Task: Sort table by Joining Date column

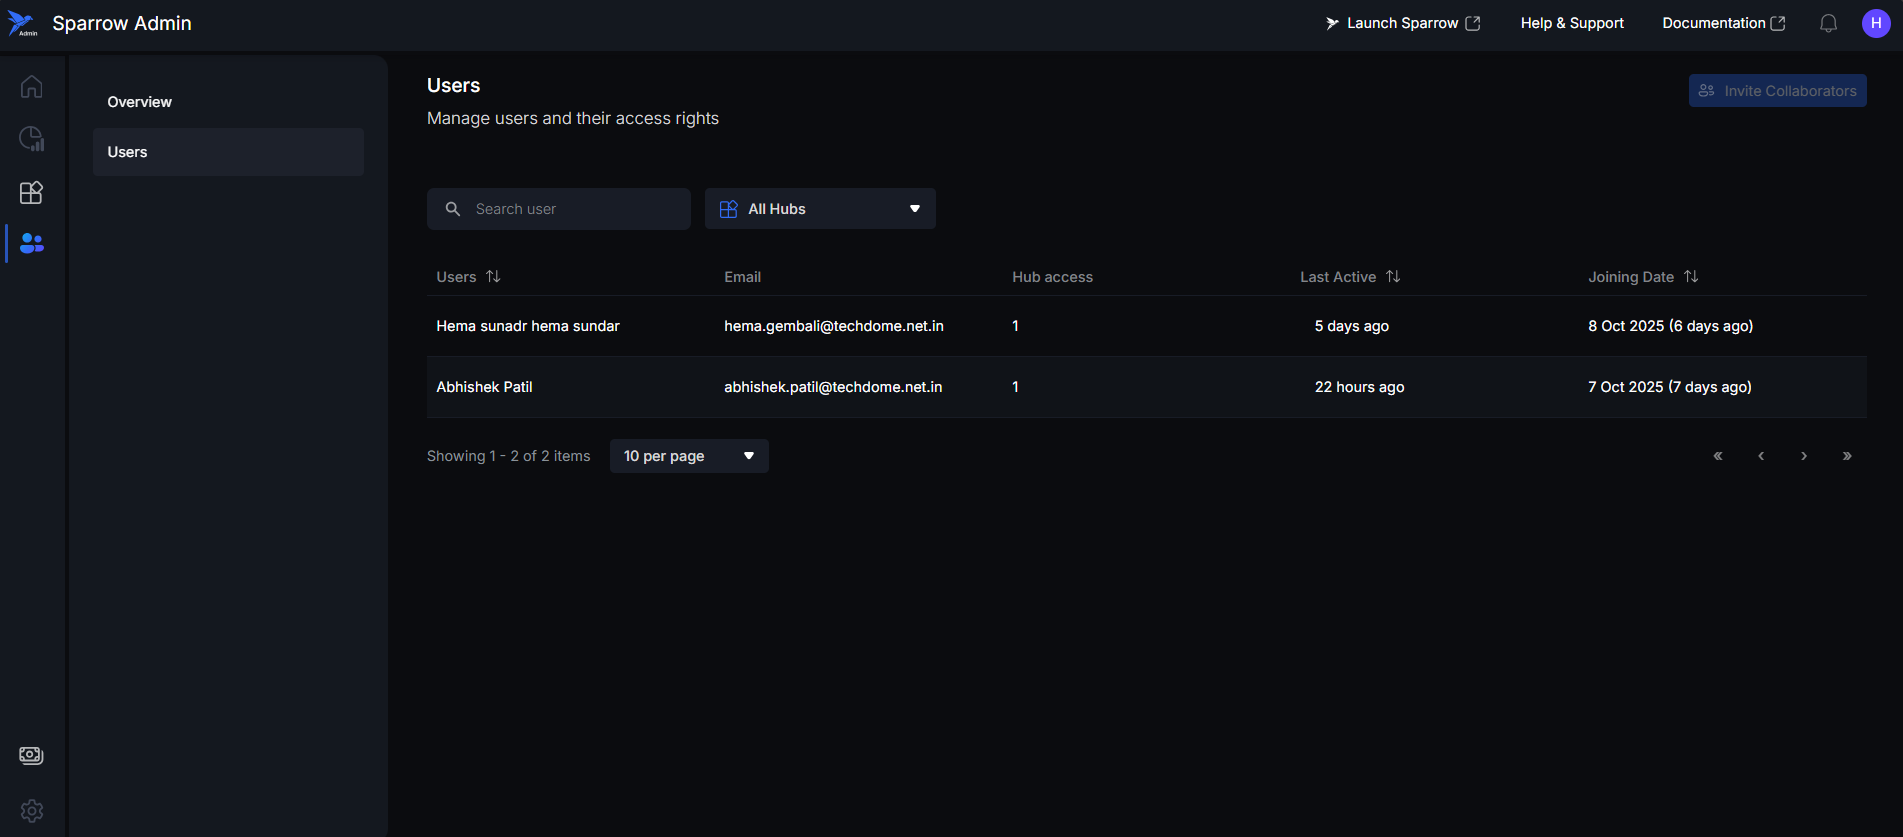Action: click(x=1690, y=277)
